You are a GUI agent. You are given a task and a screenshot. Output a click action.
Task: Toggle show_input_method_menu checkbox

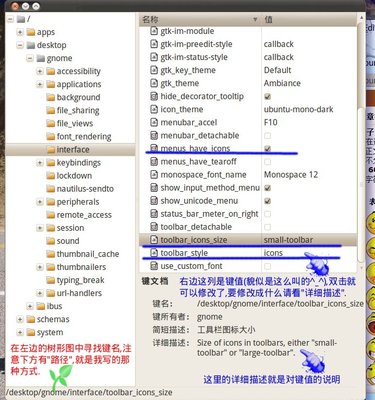(267, 188)
